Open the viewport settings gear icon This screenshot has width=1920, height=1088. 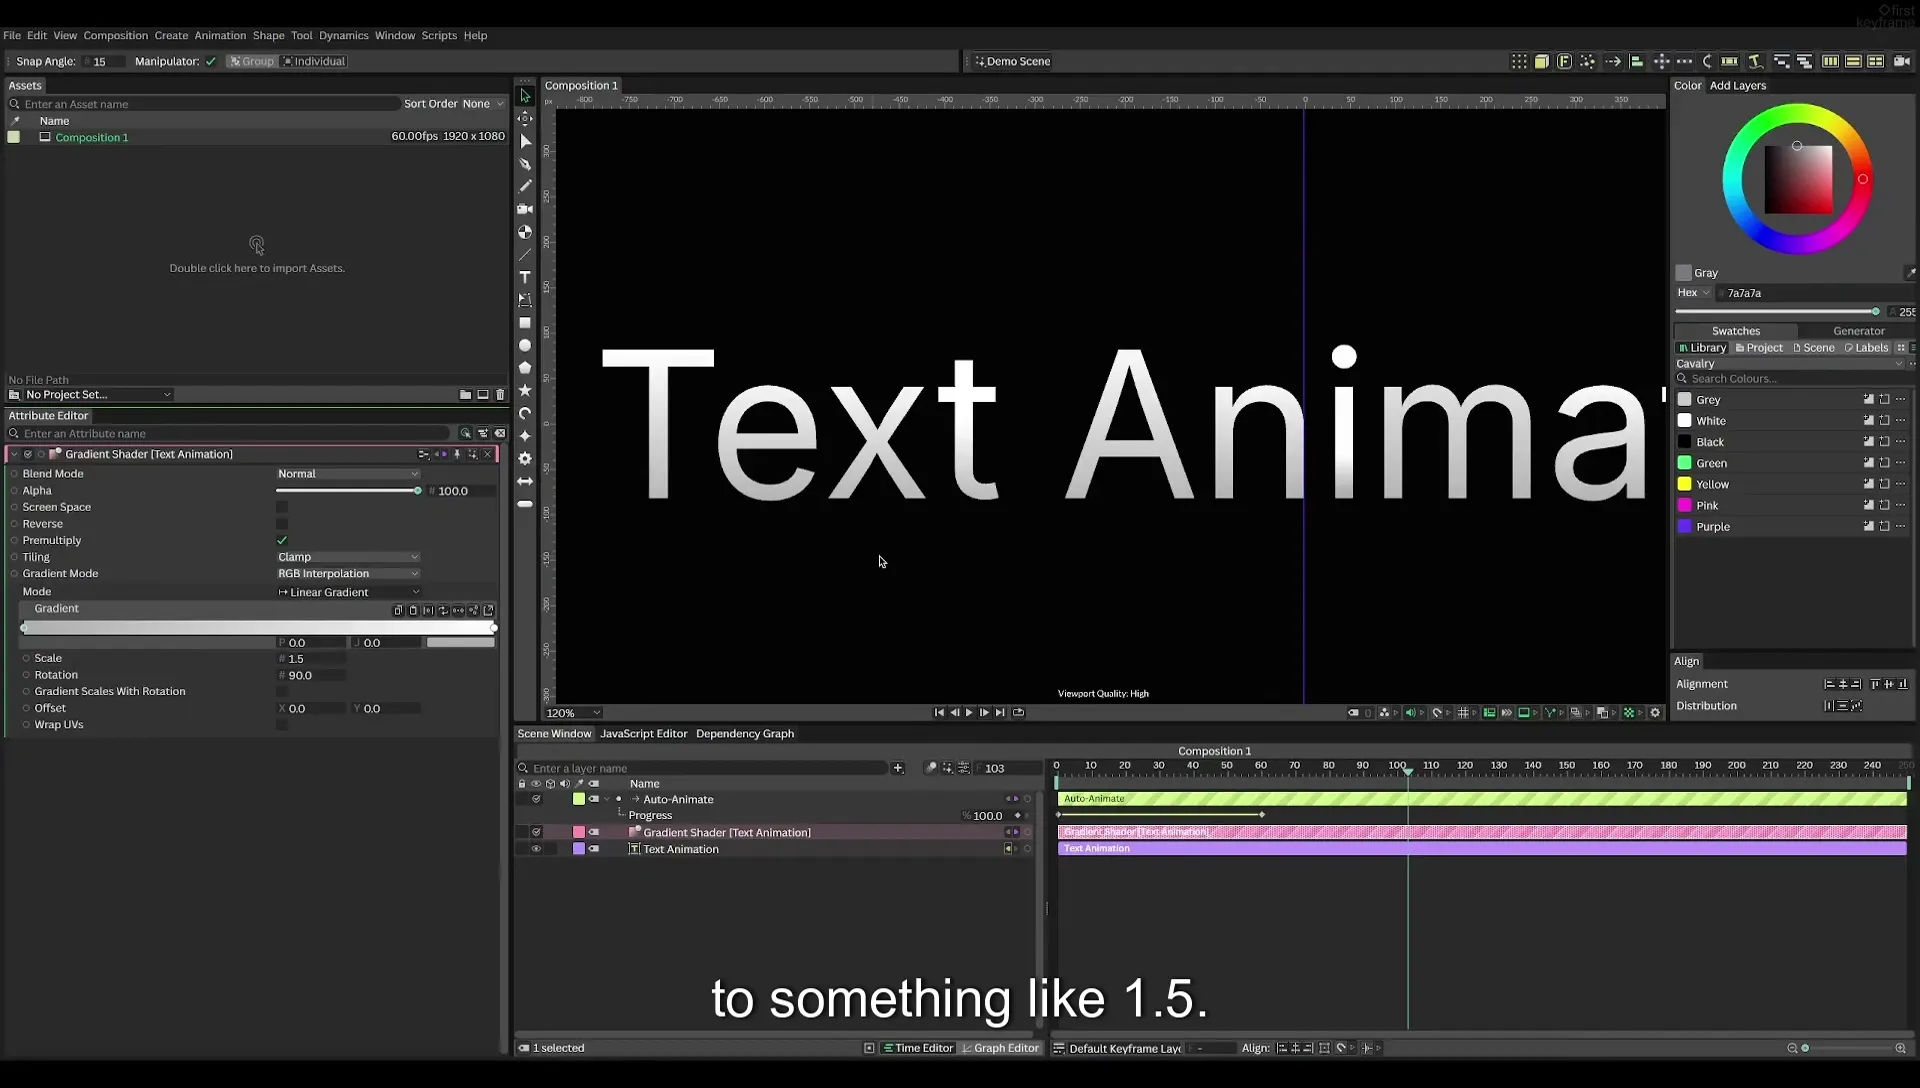point(1655,713)
